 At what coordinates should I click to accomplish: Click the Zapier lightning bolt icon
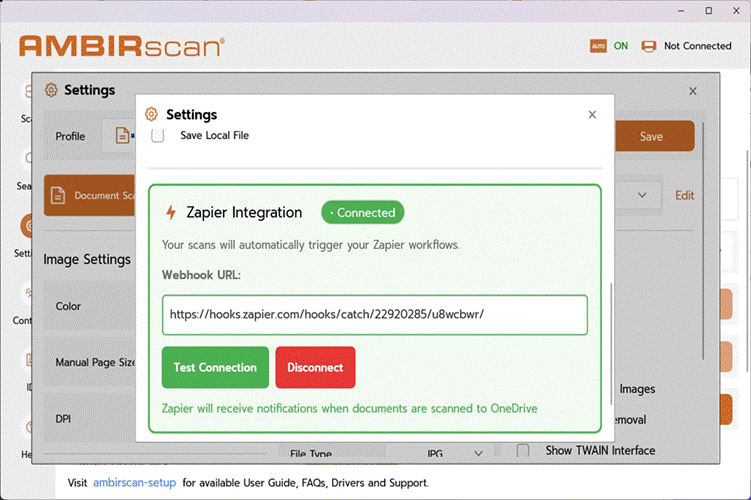pos(171,212)
